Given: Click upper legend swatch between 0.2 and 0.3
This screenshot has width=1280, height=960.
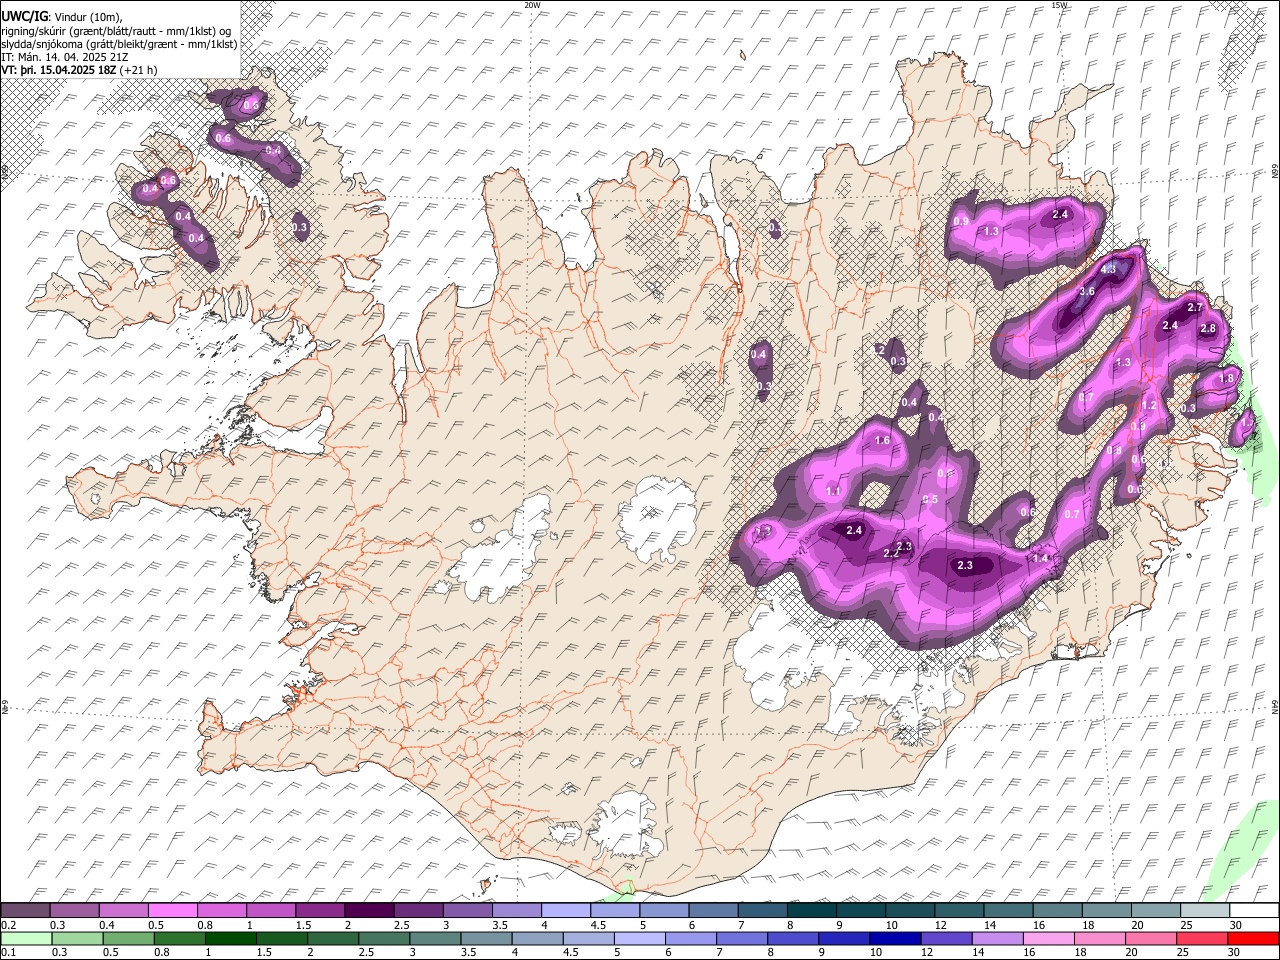Looking at the screenshot, I should (26, 910).
